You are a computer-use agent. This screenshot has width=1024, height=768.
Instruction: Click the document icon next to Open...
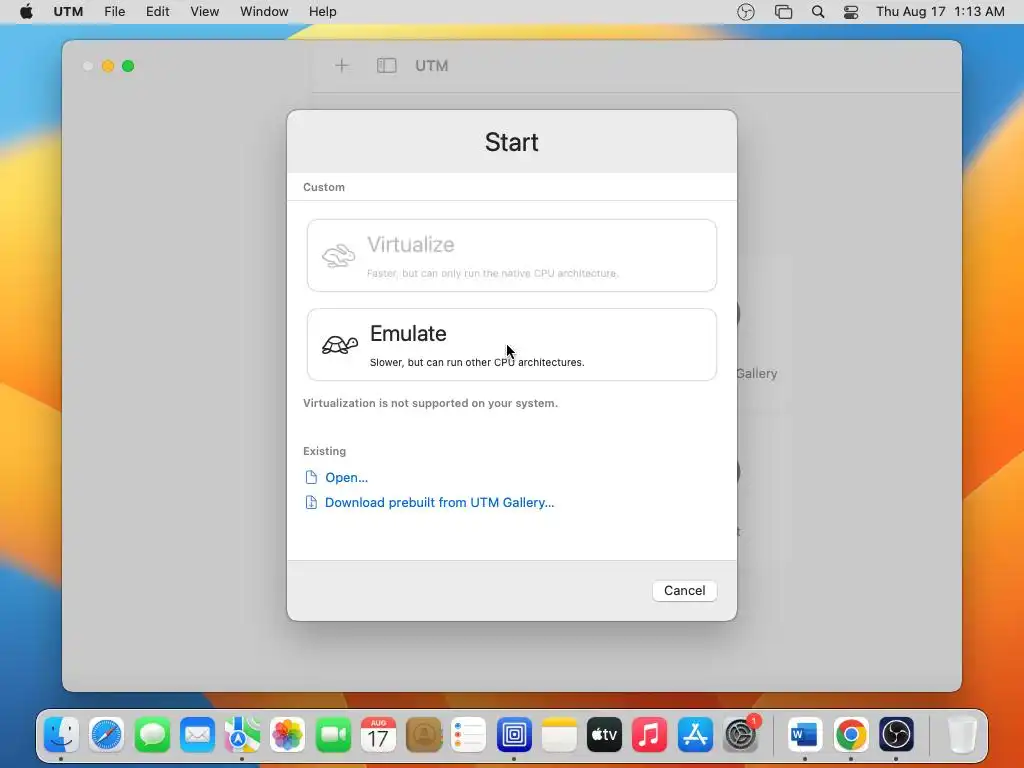coord(311,477)
